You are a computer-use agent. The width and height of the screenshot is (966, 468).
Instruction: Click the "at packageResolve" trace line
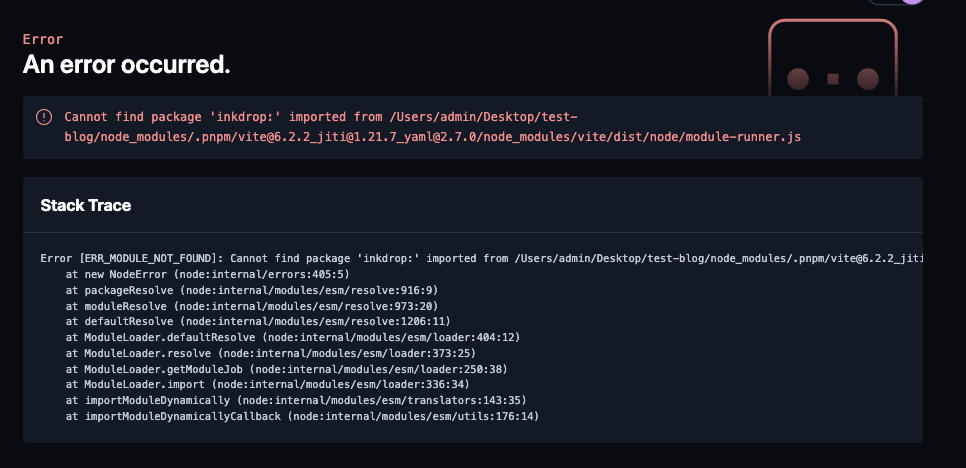coord(252,290)
